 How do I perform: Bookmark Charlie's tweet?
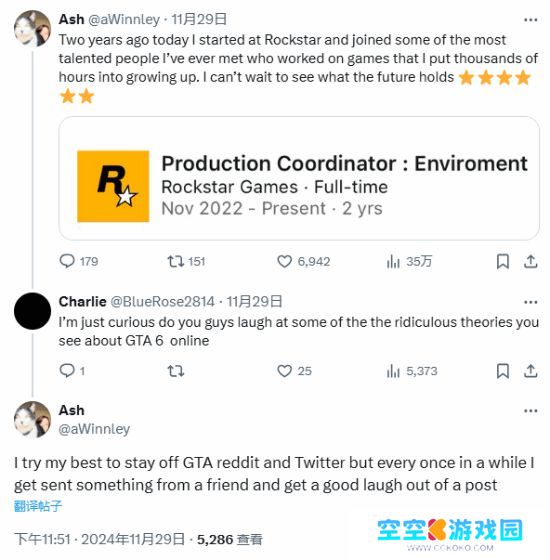point(503,371)
